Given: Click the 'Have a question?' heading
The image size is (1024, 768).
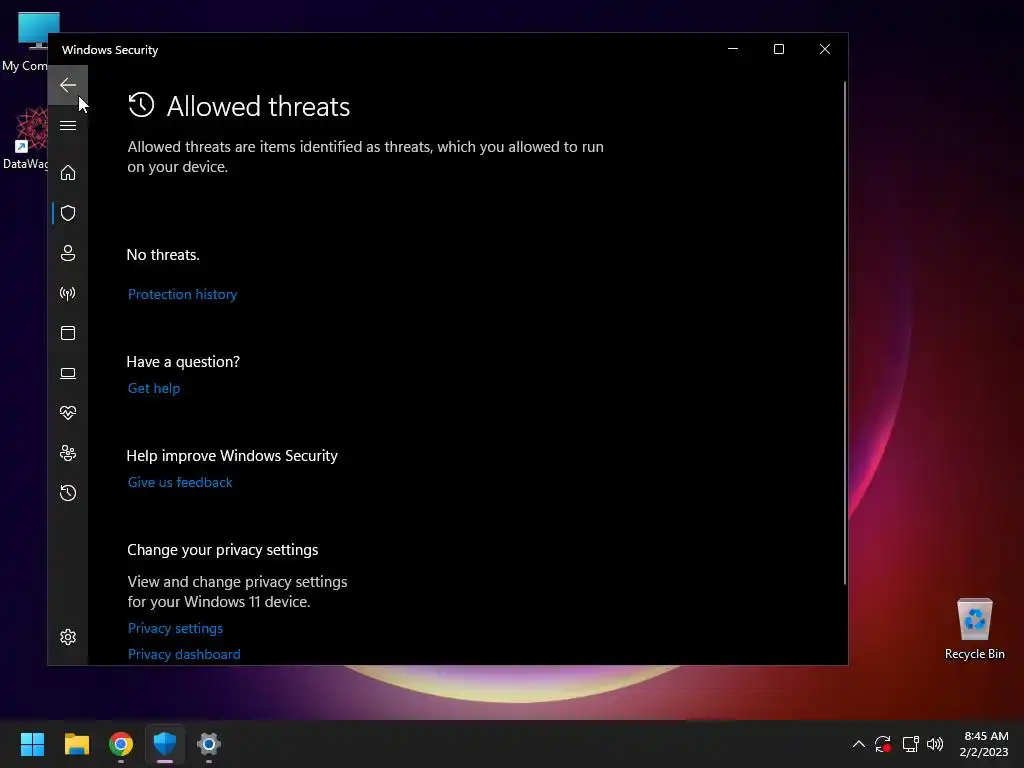Looking at the screenshot, I should point(183,362).
